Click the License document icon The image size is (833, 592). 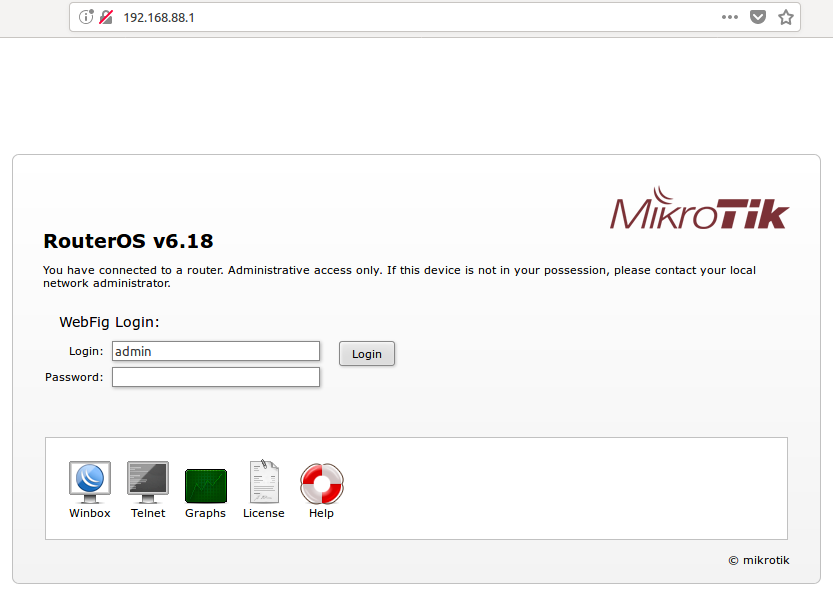click(264, 482)
